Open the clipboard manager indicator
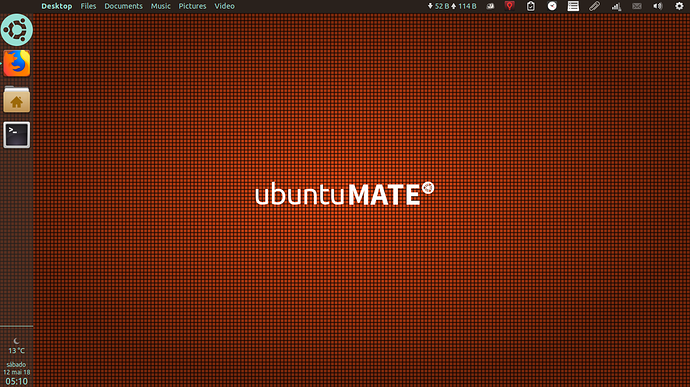The height and width of the screenshot is (387, 690). coord(531,6)
